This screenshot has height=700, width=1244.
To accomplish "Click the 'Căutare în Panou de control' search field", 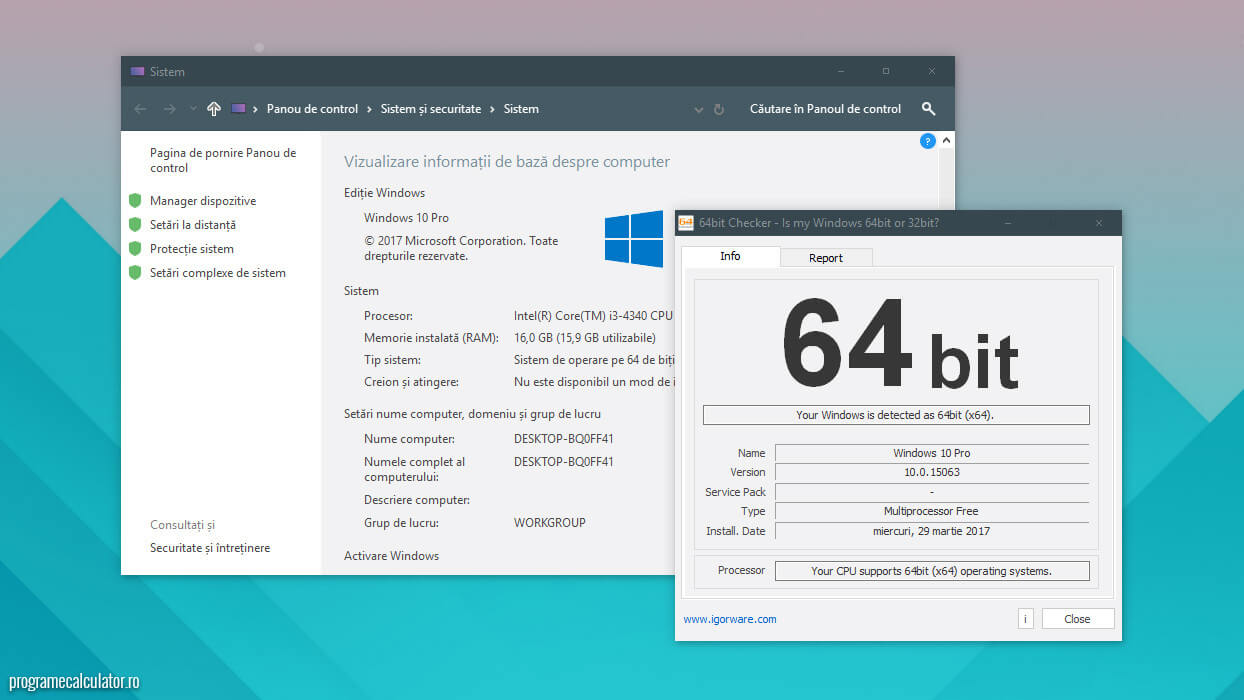I will click(825, 109).
